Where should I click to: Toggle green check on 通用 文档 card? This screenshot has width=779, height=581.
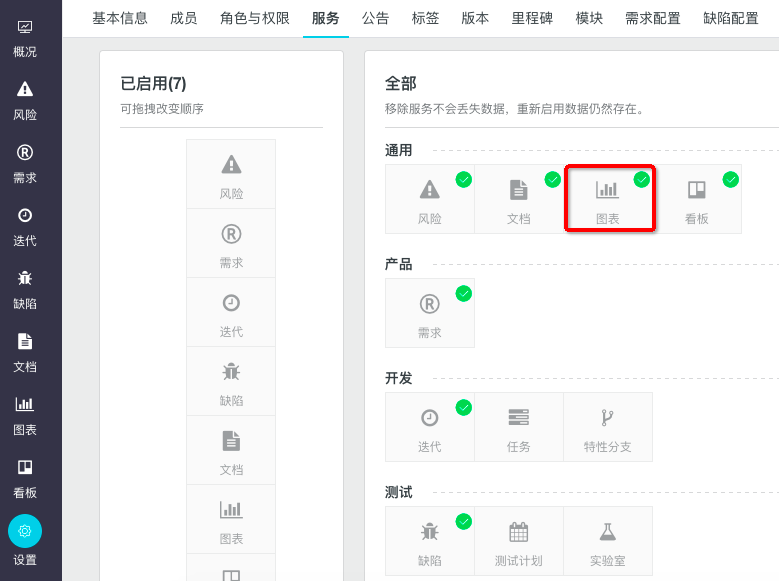(552, 179)
